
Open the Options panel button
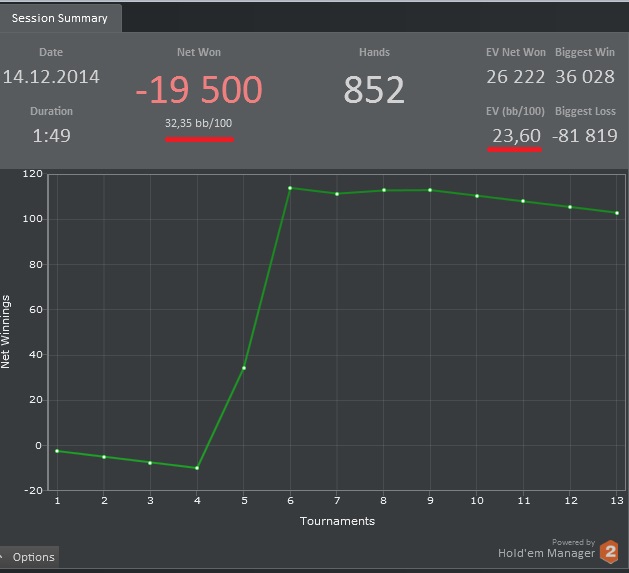click(29, 557)
